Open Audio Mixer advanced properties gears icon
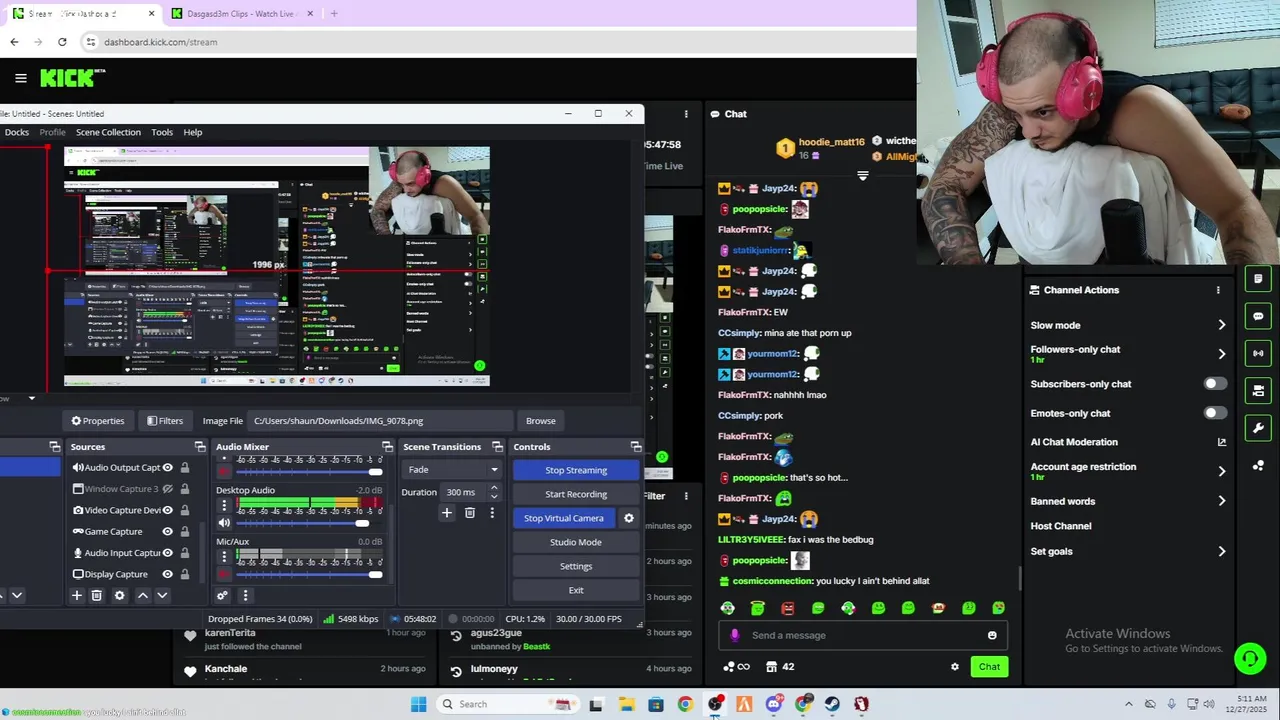This screenshot has width=1280, height=720. point(222,595)
